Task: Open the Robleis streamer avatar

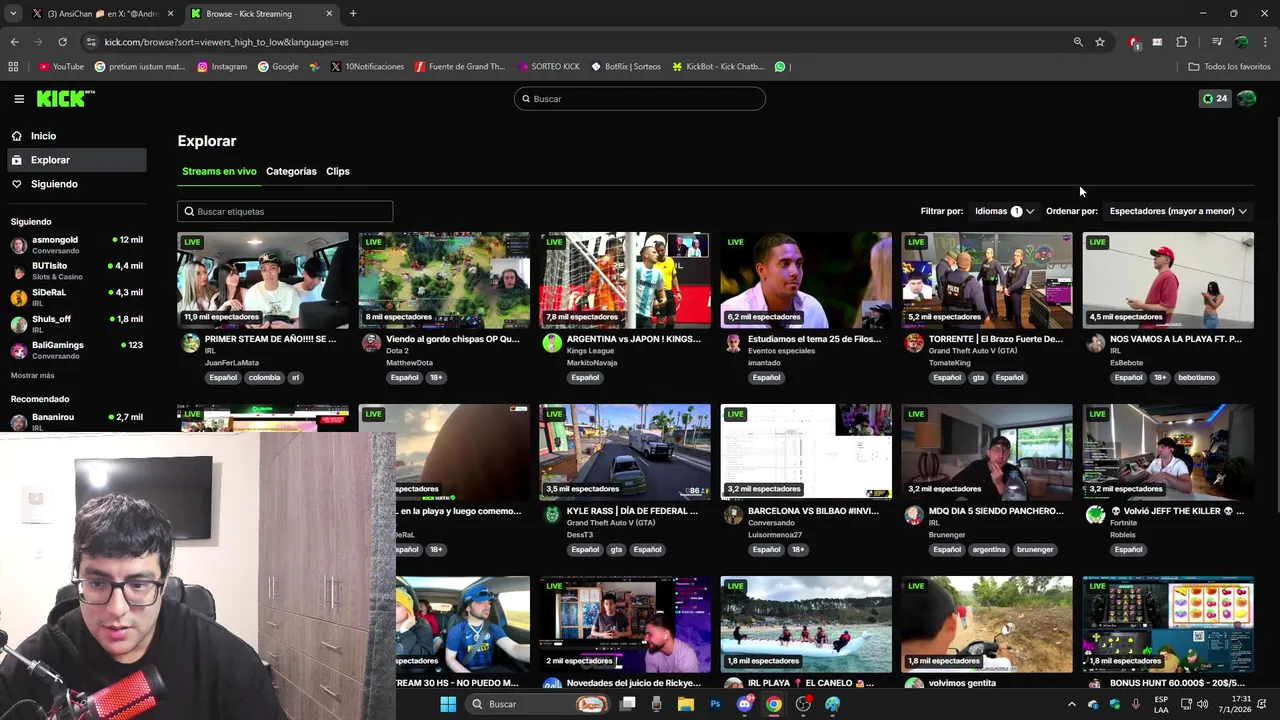Action: pyautogui.click(x=1095, y=515)
